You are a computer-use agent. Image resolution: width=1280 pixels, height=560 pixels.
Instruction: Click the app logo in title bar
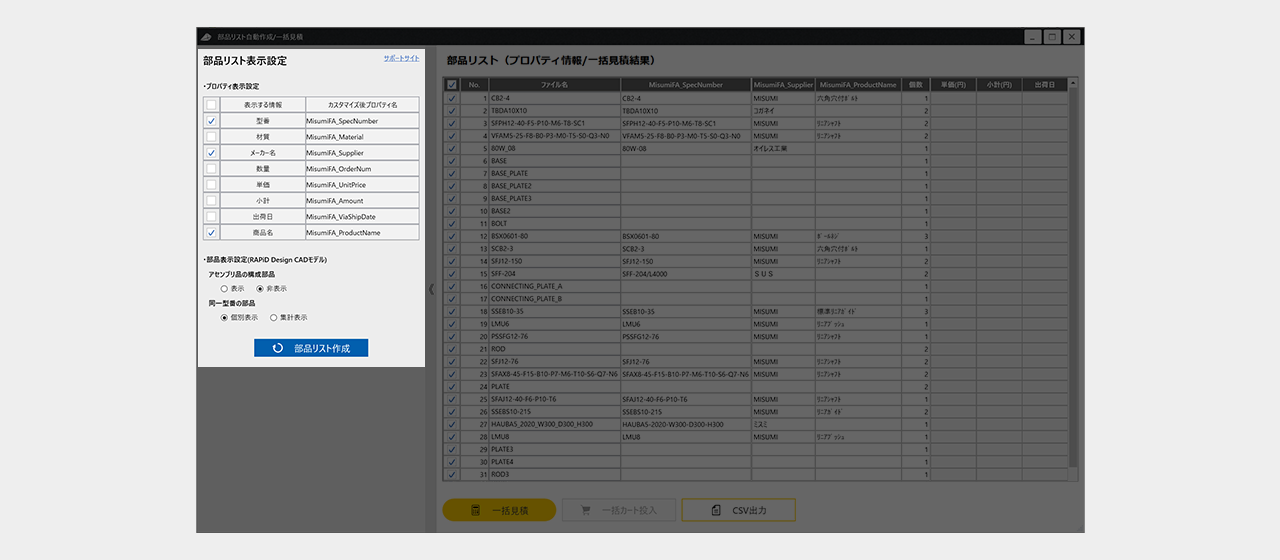pyautogui.click(x=206, y=37)
